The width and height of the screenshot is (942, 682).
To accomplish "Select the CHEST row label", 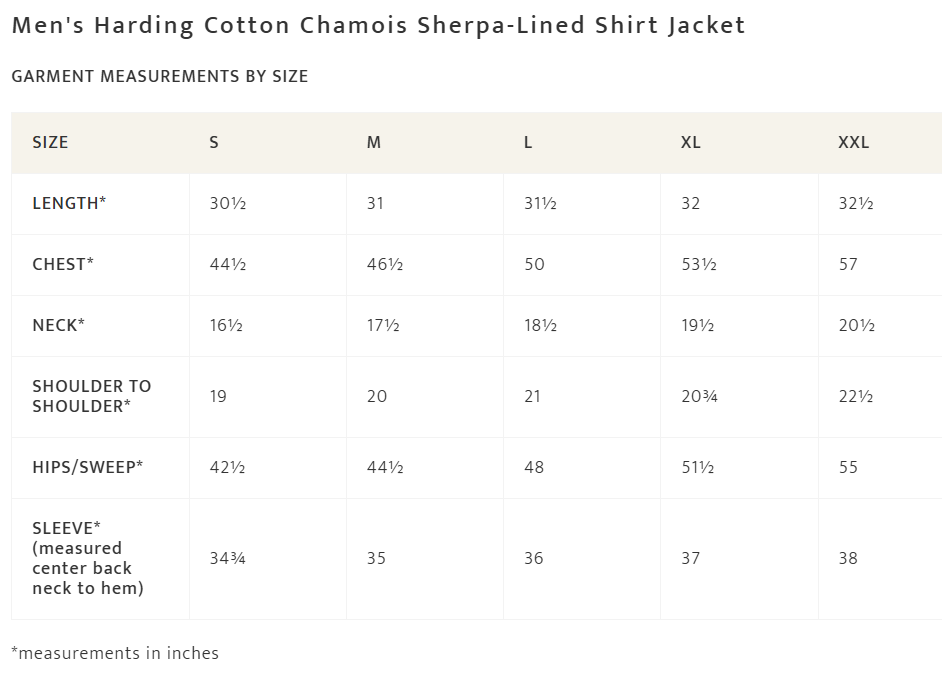I will tap(63, 264).
